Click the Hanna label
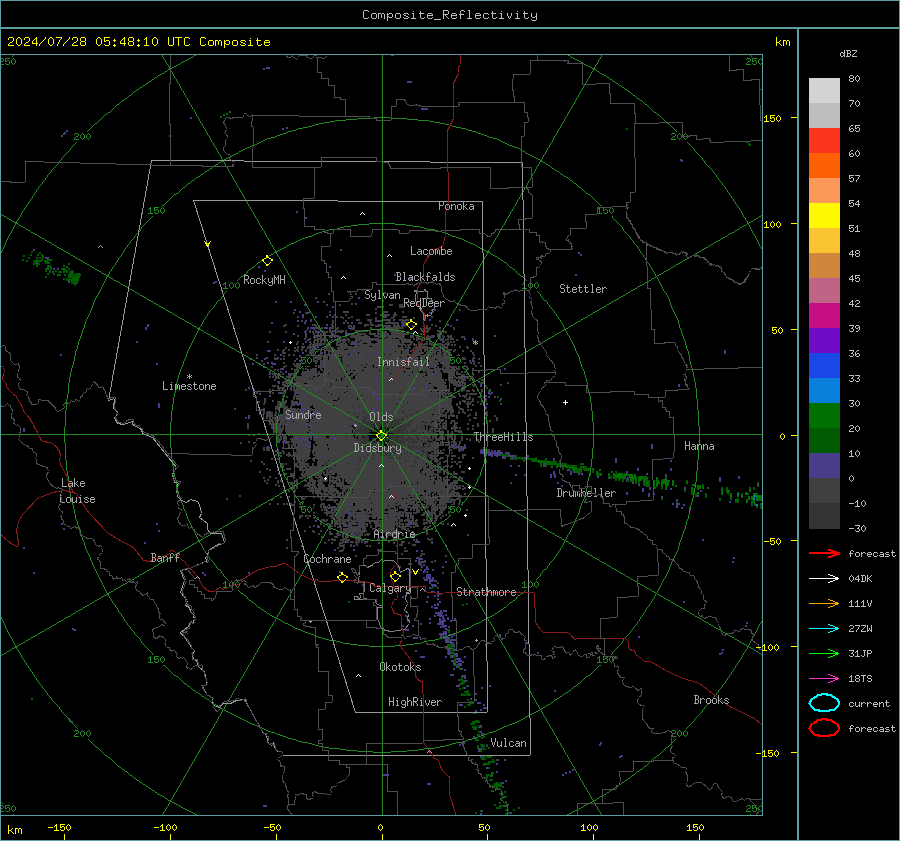Image resolution: width=900 pixels, height=841 pixels. 699,446
